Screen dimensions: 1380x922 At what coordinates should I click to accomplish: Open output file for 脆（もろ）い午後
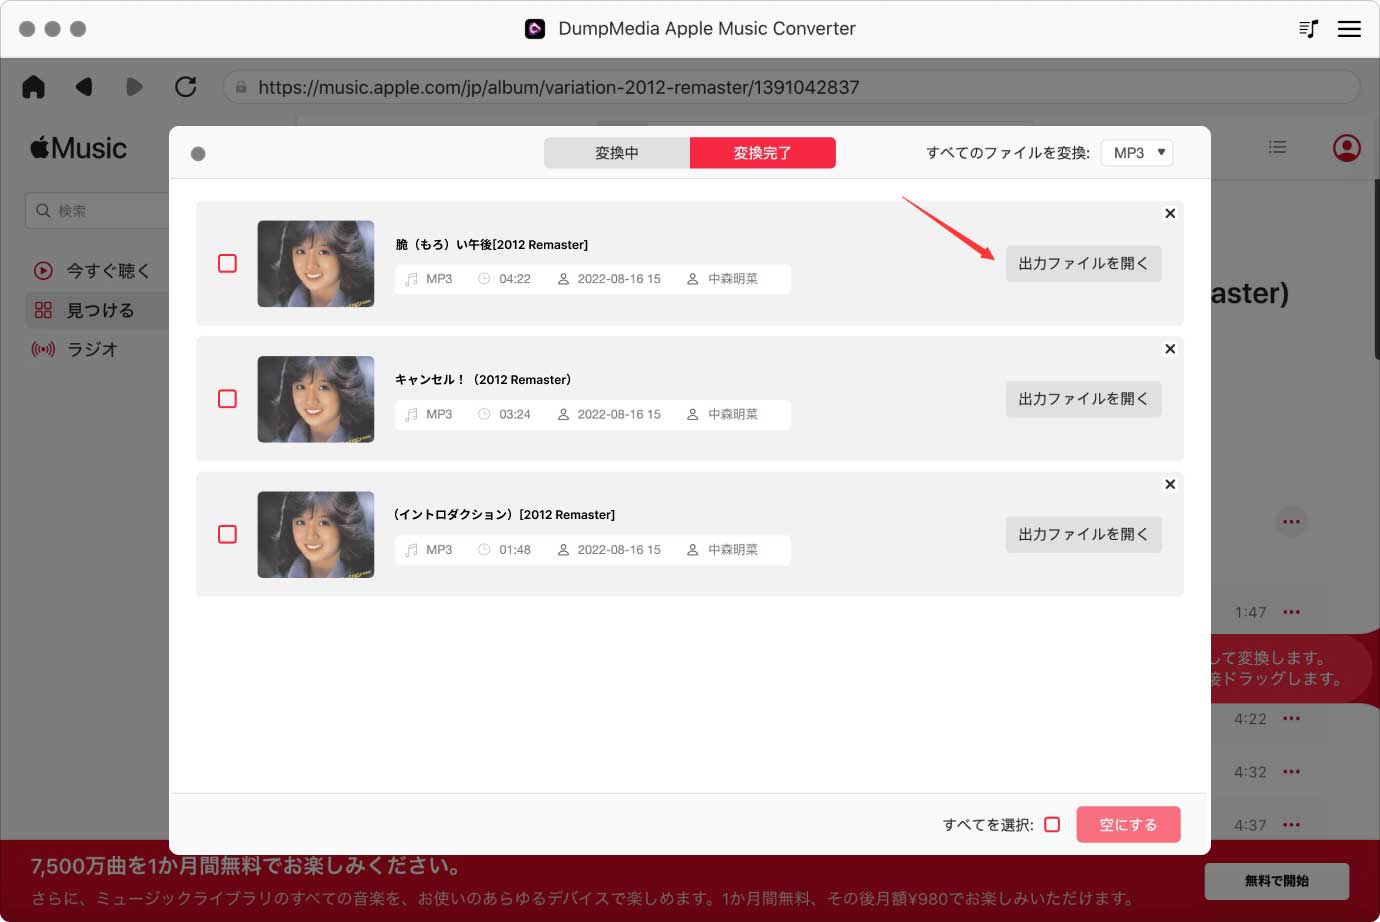tap(1083, 264)
